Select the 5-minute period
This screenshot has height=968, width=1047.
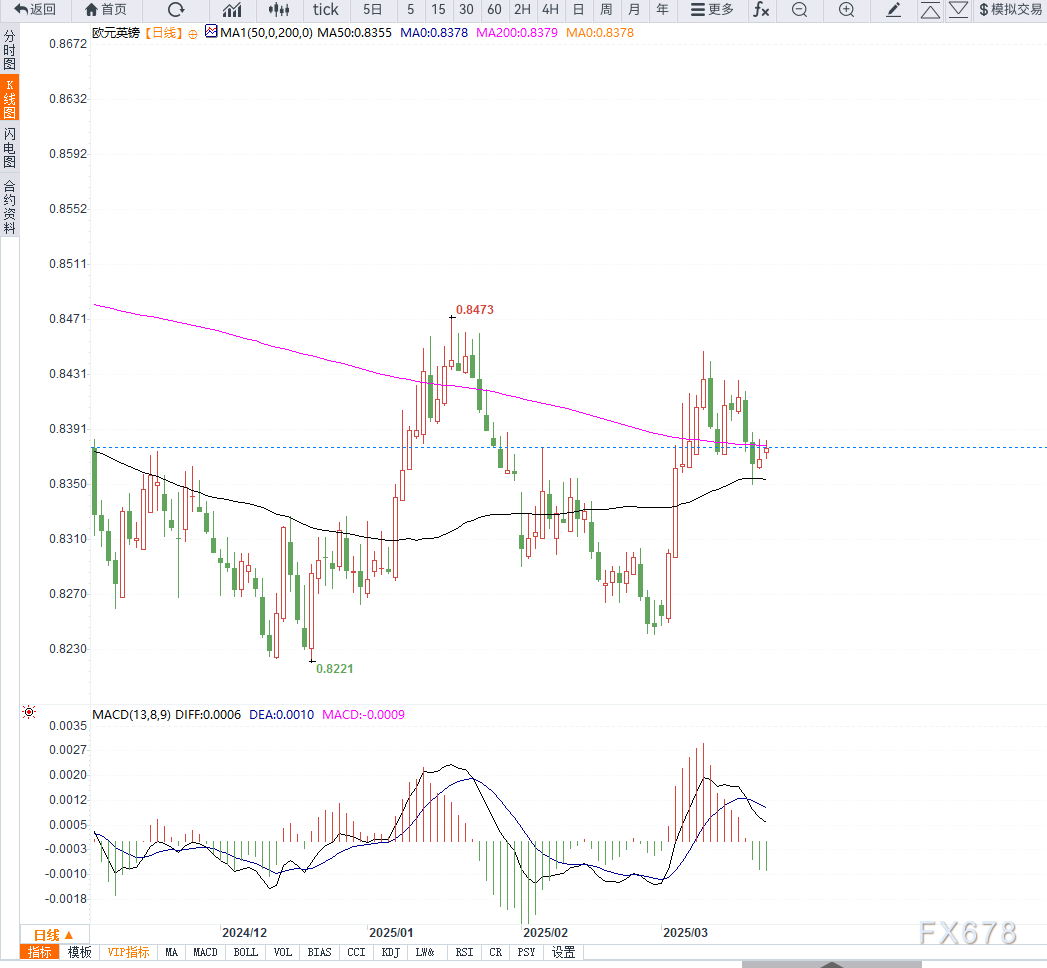click(x=410, y=9)
